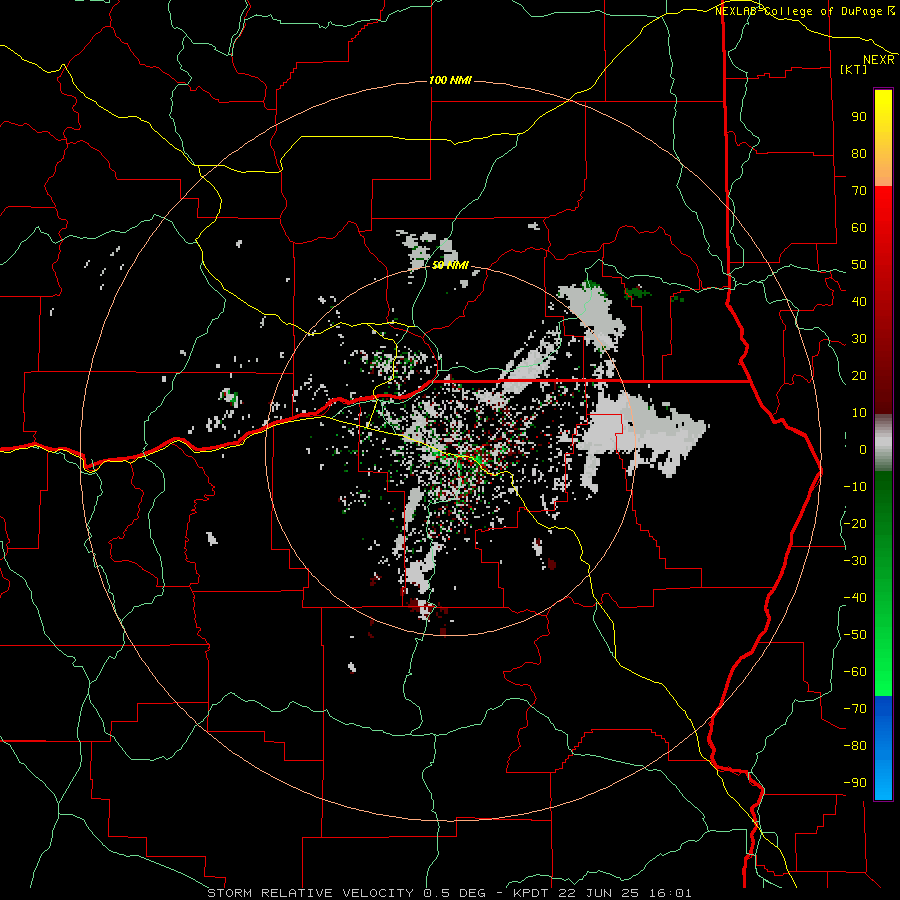Click the [KT] units label
The width and height of the screenshot is (900, 900).
[854, 69]
